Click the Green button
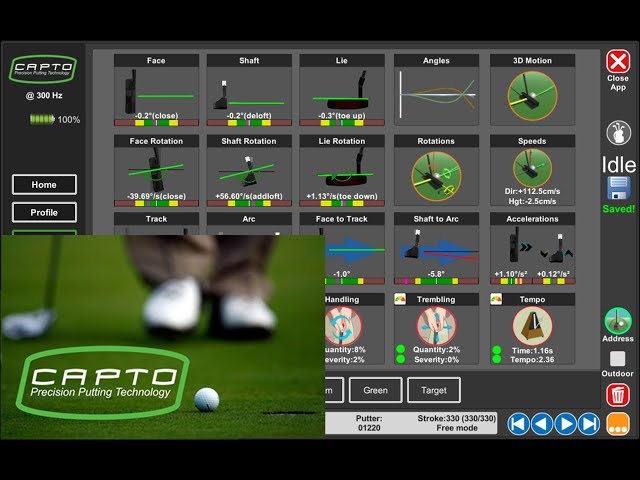The height and width of the screenshot is (480, 640). [376, 390]
